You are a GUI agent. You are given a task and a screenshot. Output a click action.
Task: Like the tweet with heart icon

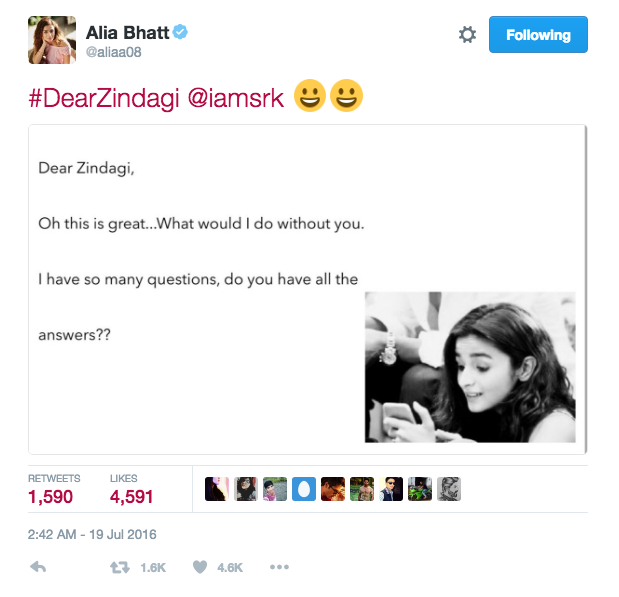[x=200, y=567]
